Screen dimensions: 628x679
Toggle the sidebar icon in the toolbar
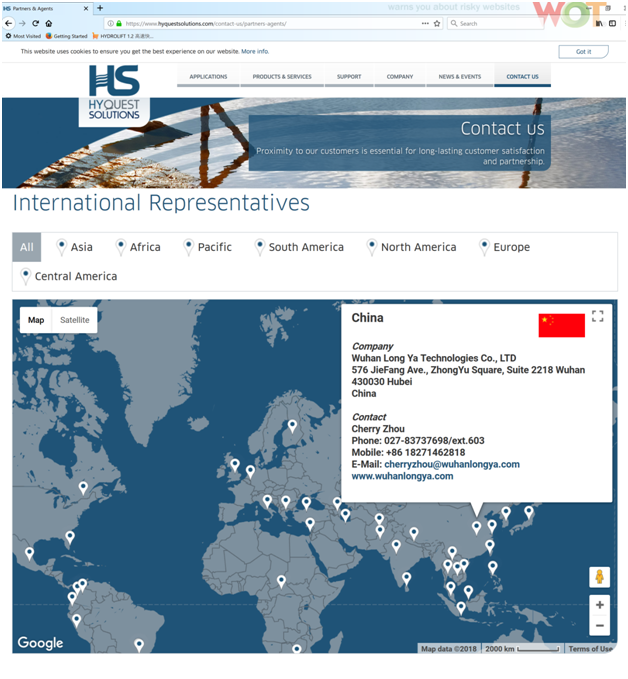click(x=612, y=23)
